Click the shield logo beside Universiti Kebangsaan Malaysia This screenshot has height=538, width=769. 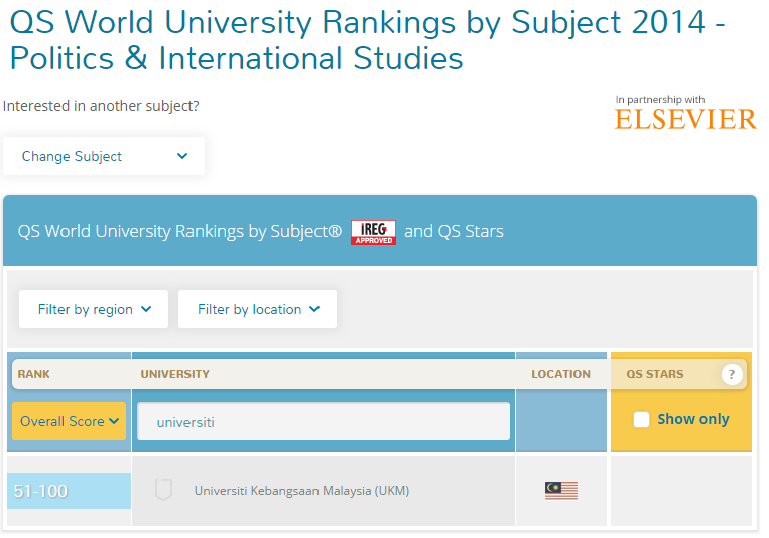coord(163,490)
